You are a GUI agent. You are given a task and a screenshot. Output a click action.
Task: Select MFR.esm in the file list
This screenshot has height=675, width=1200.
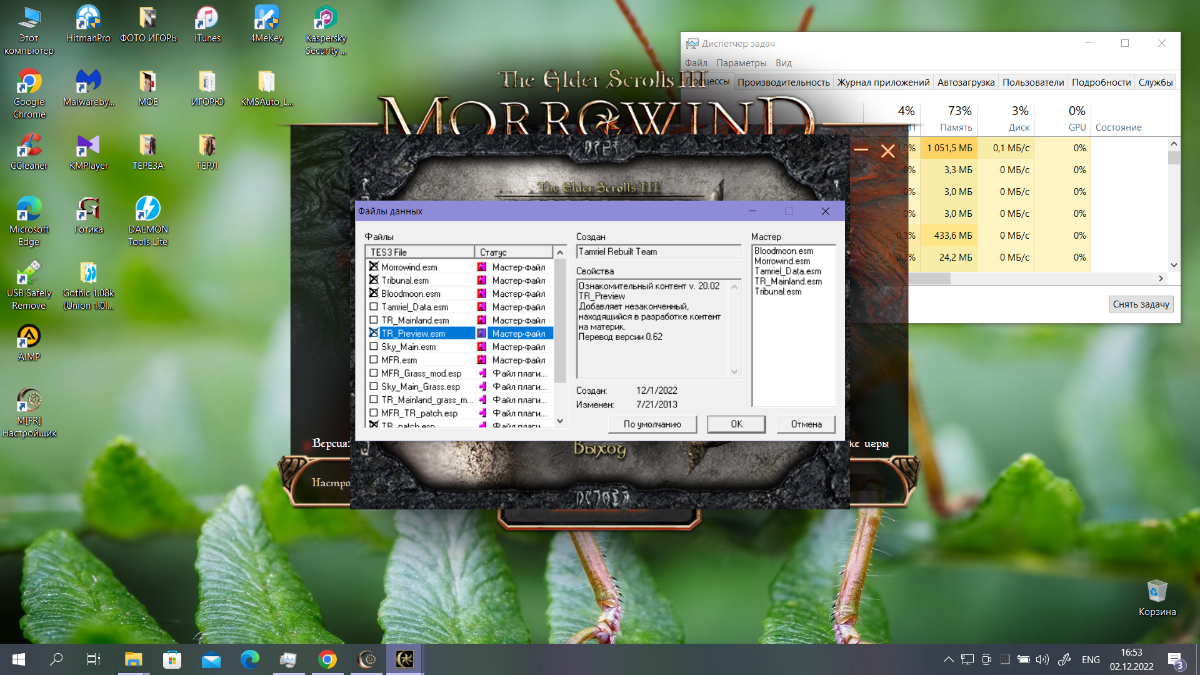[x=397, y=360]
